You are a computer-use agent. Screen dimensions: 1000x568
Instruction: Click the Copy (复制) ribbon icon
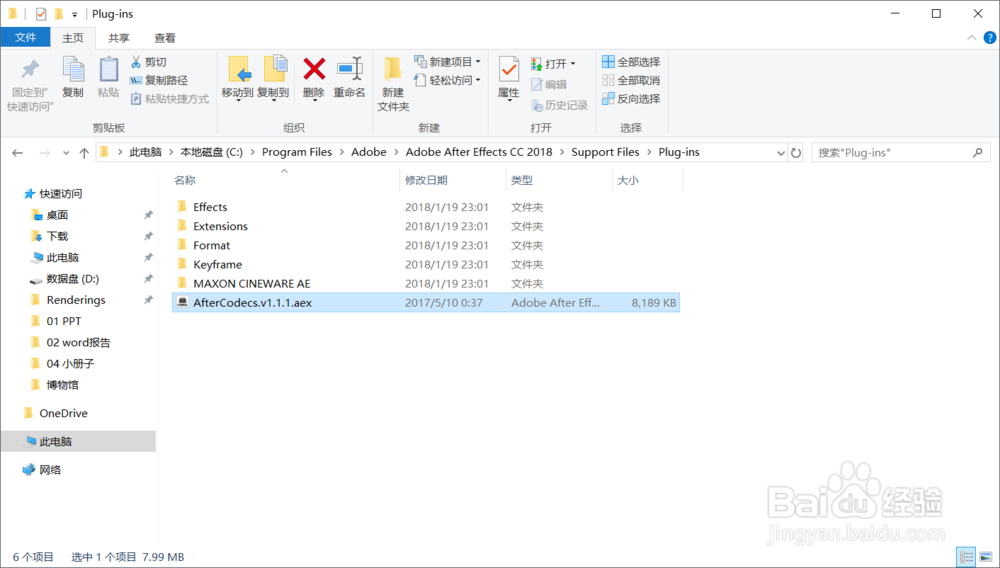[x=73, y=69]
